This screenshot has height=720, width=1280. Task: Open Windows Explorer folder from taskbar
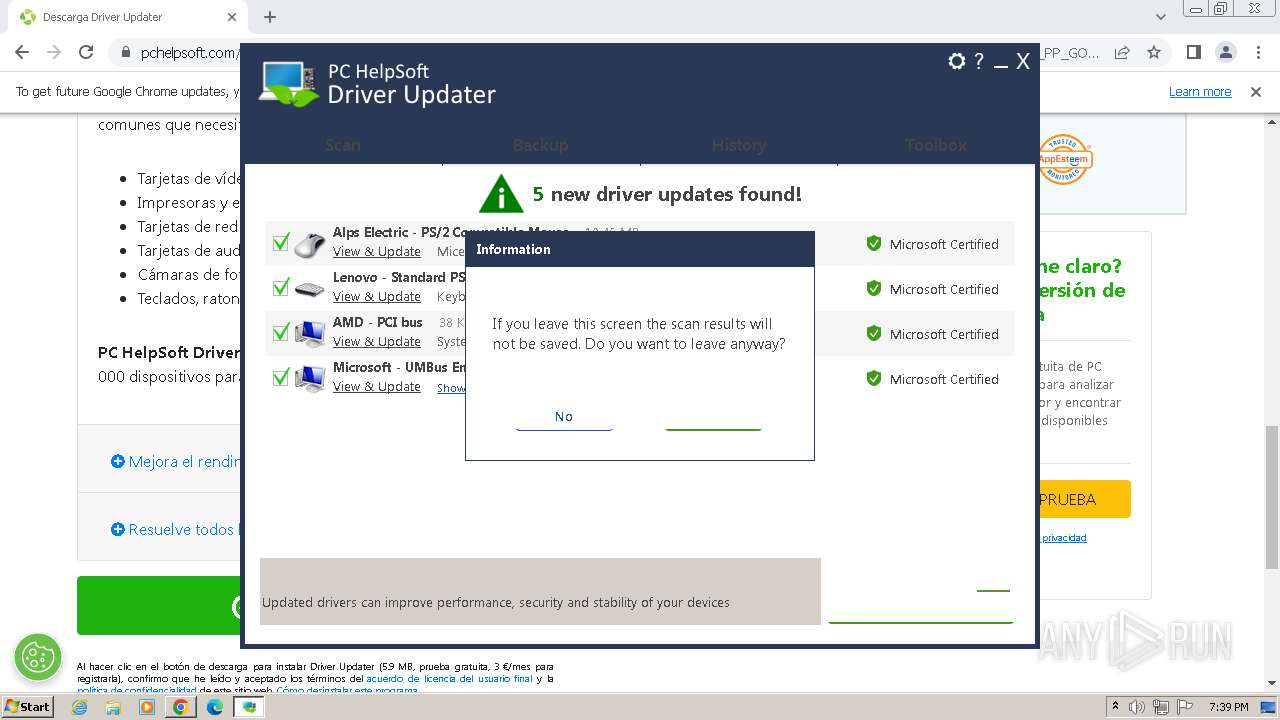point(113,707)
